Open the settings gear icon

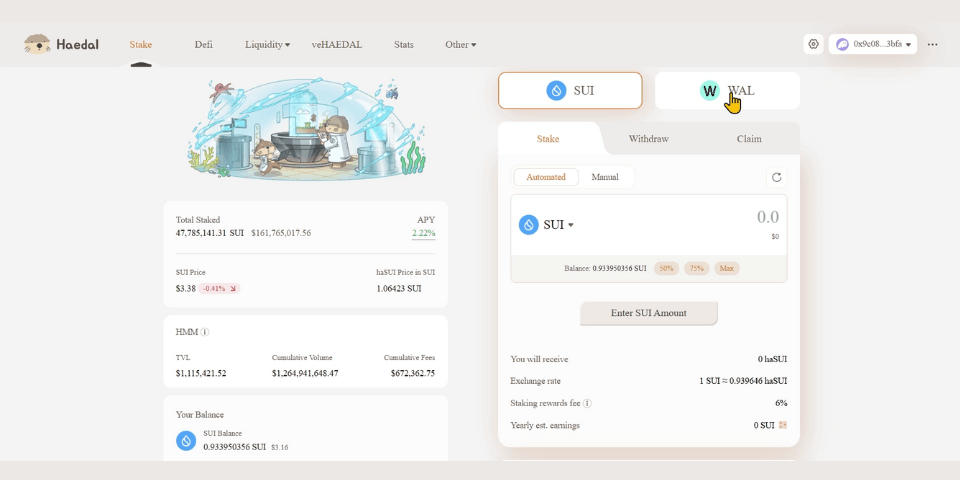coord(813,44)
